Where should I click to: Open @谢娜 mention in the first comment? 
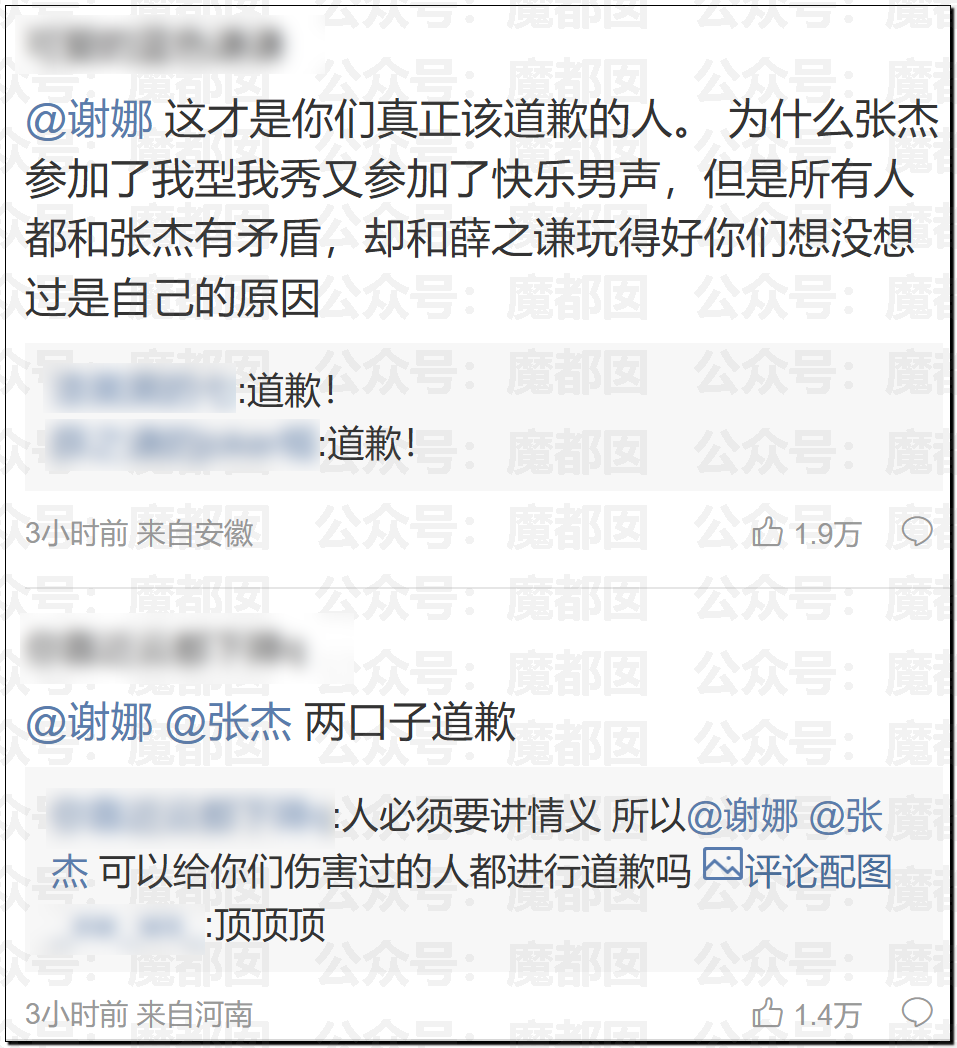click(x=90, y=121)
